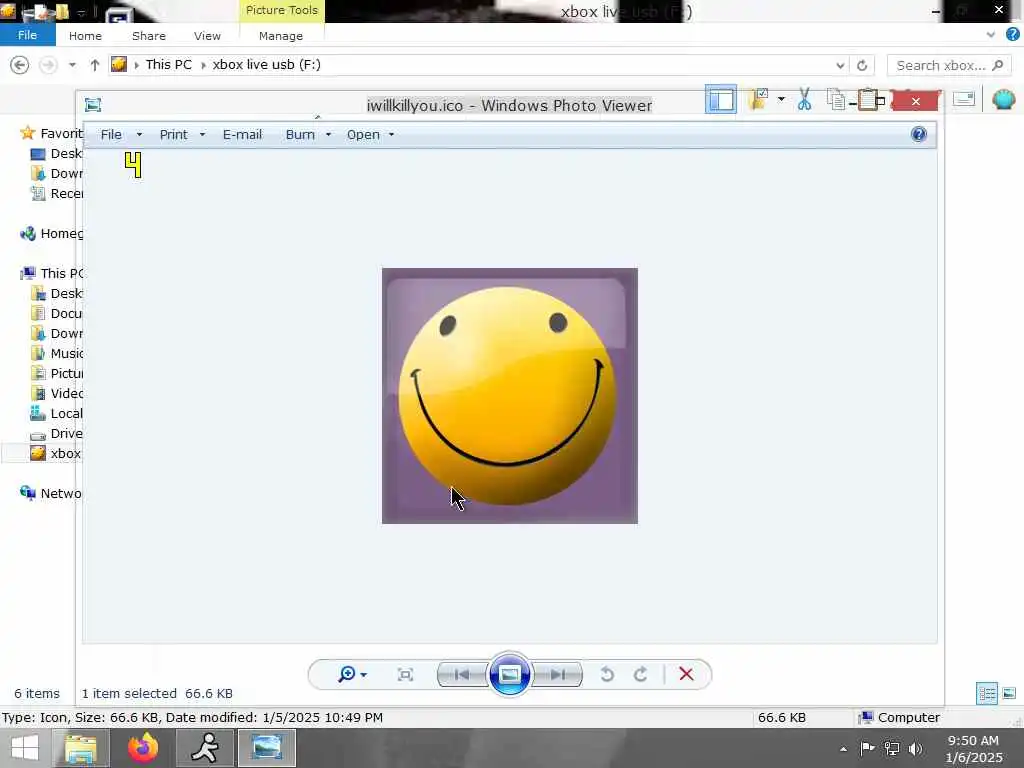The image size is (1024, 768).
Task: Go up one folder level
Action: [x=95, y=65]
